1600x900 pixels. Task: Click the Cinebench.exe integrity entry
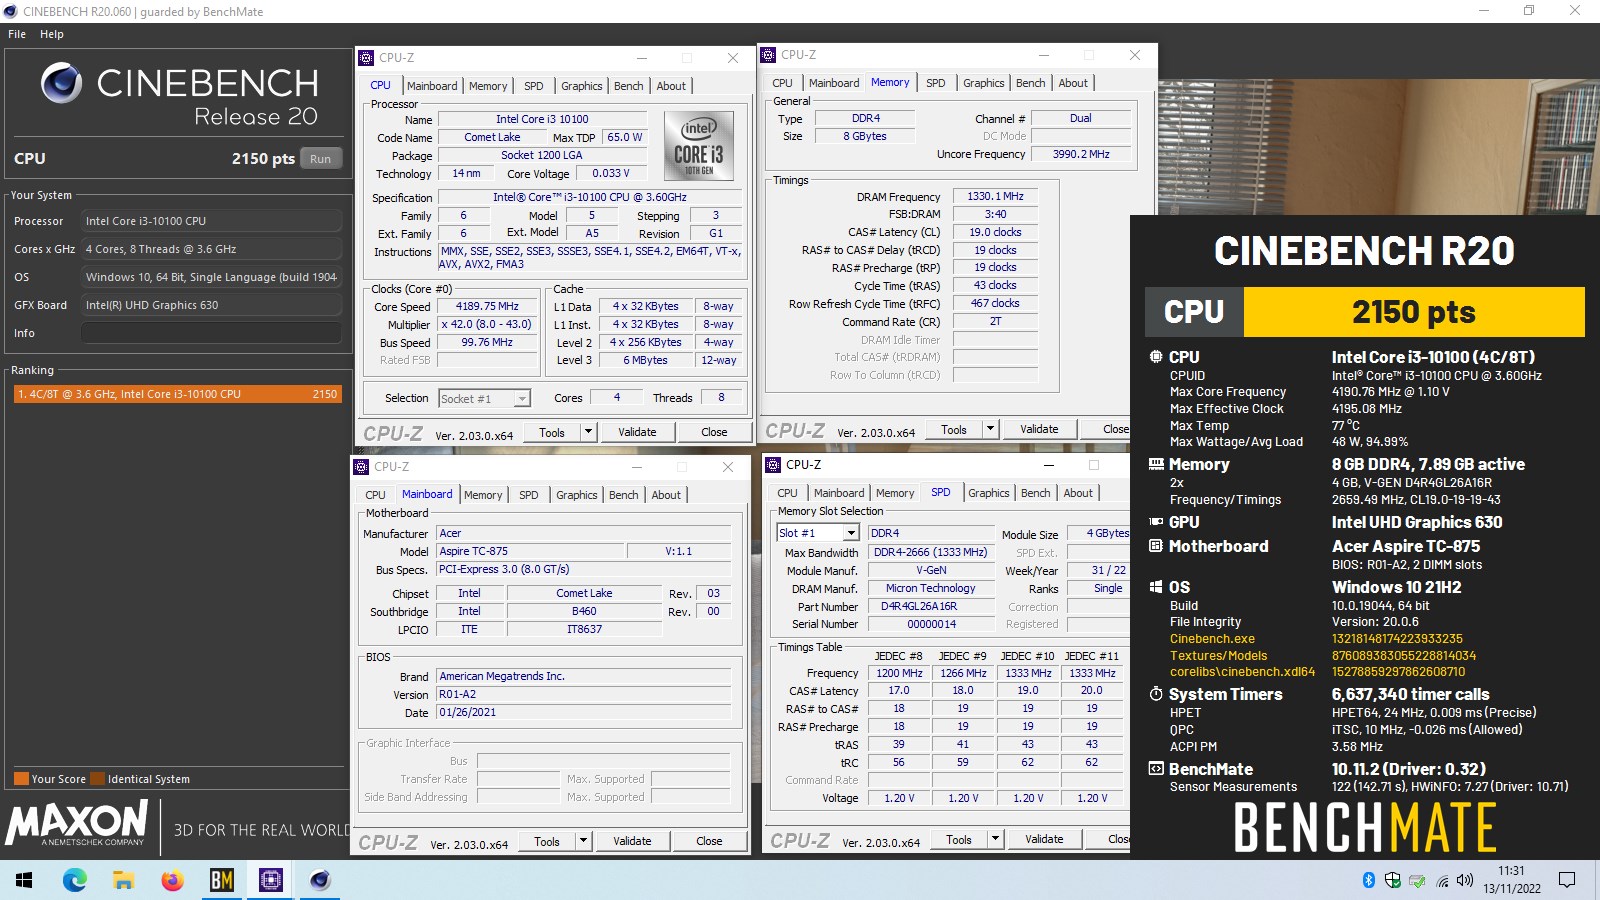(x=1212, y=639)
